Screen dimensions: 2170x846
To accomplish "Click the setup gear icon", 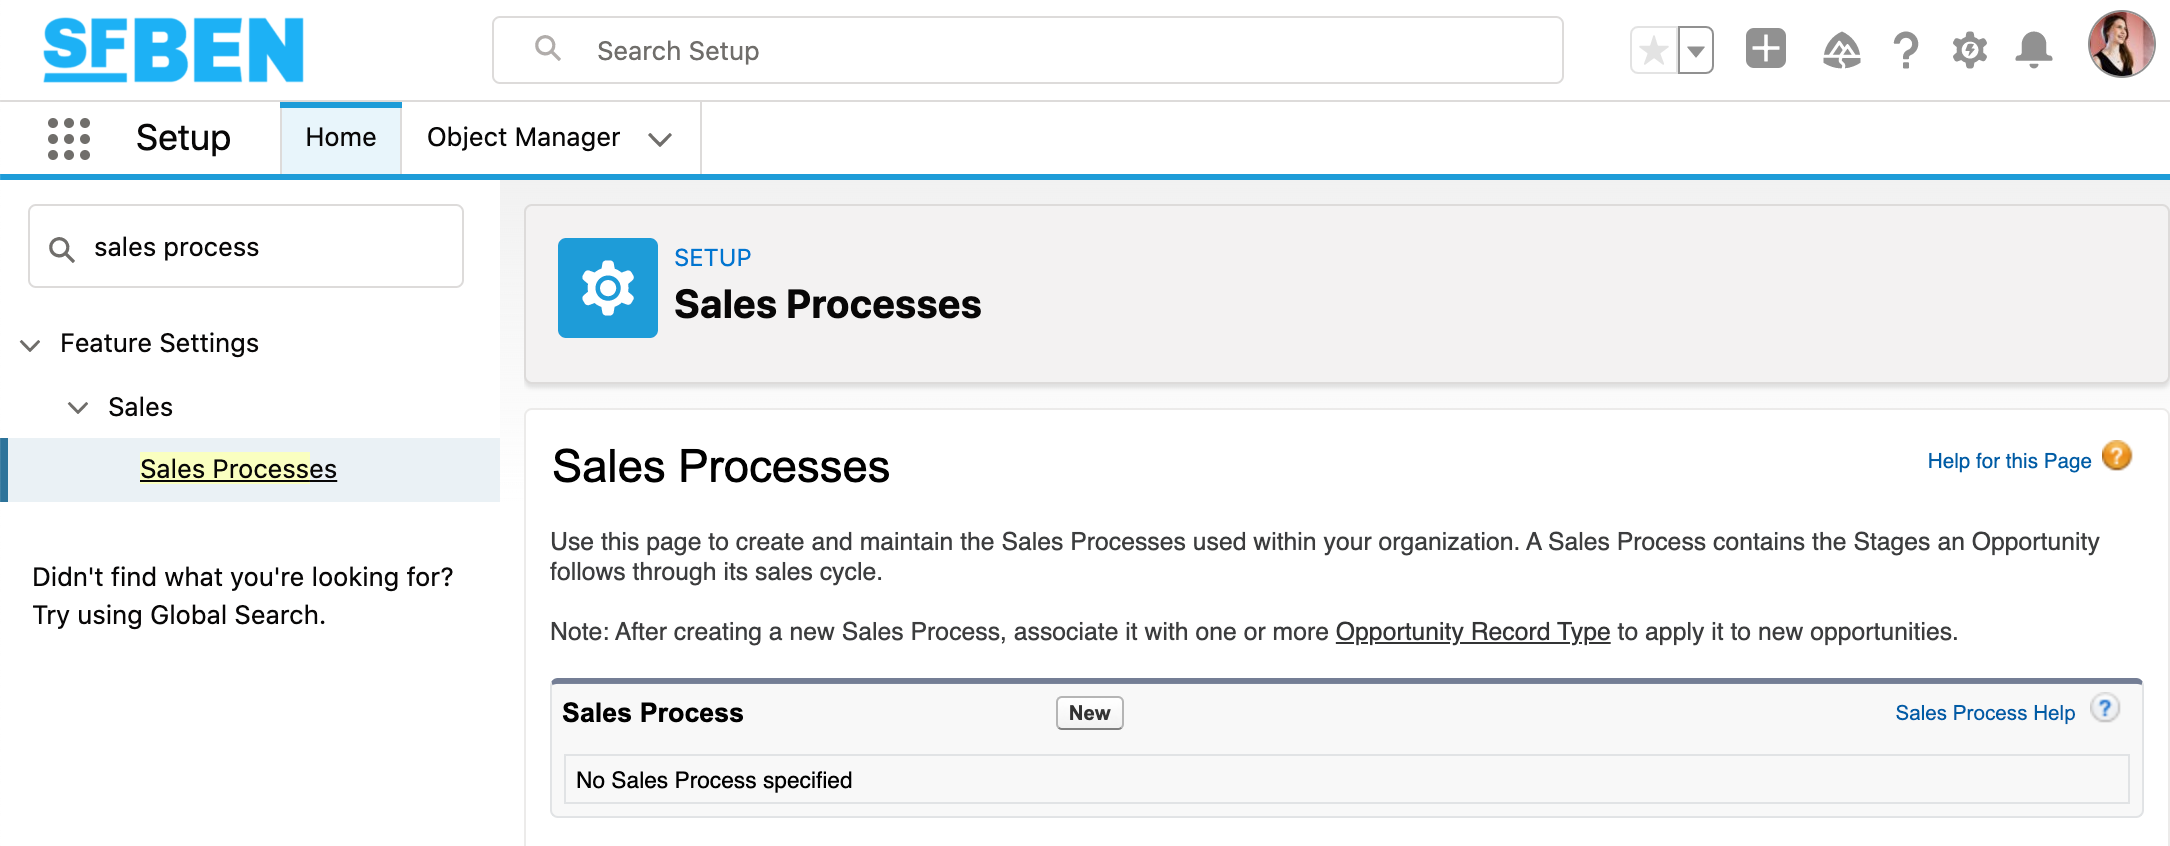I will (1968, 48).
